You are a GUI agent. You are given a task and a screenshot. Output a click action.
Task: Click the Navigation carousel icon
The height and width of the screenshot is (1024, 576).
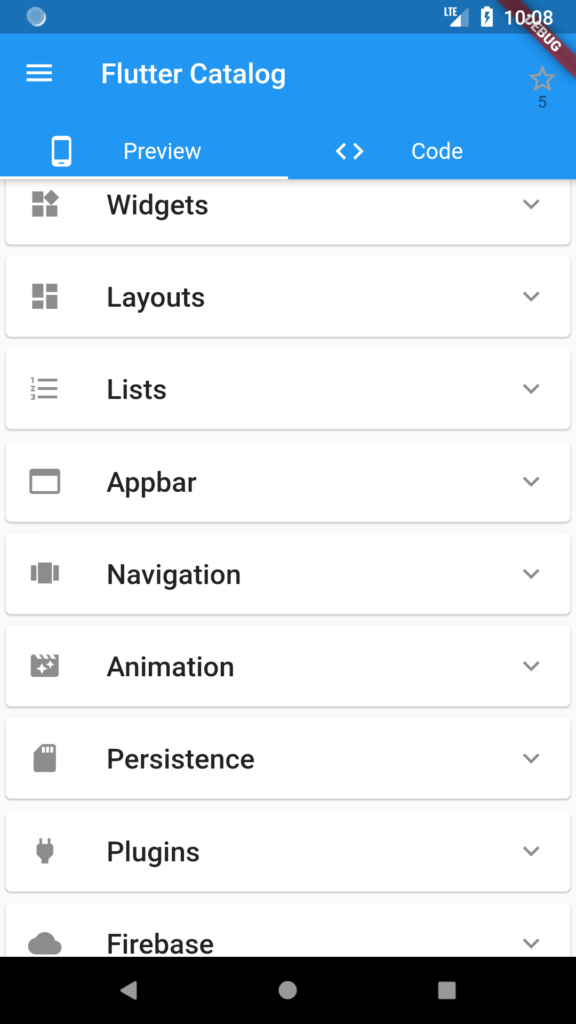(44, 573)
